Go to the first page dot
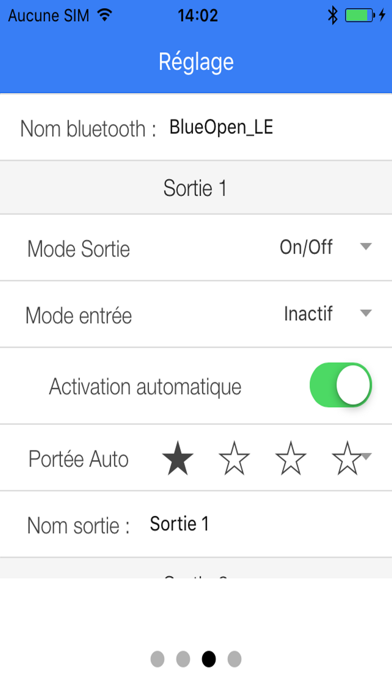Viewport: 392px width, 696px height. point(157,659)
